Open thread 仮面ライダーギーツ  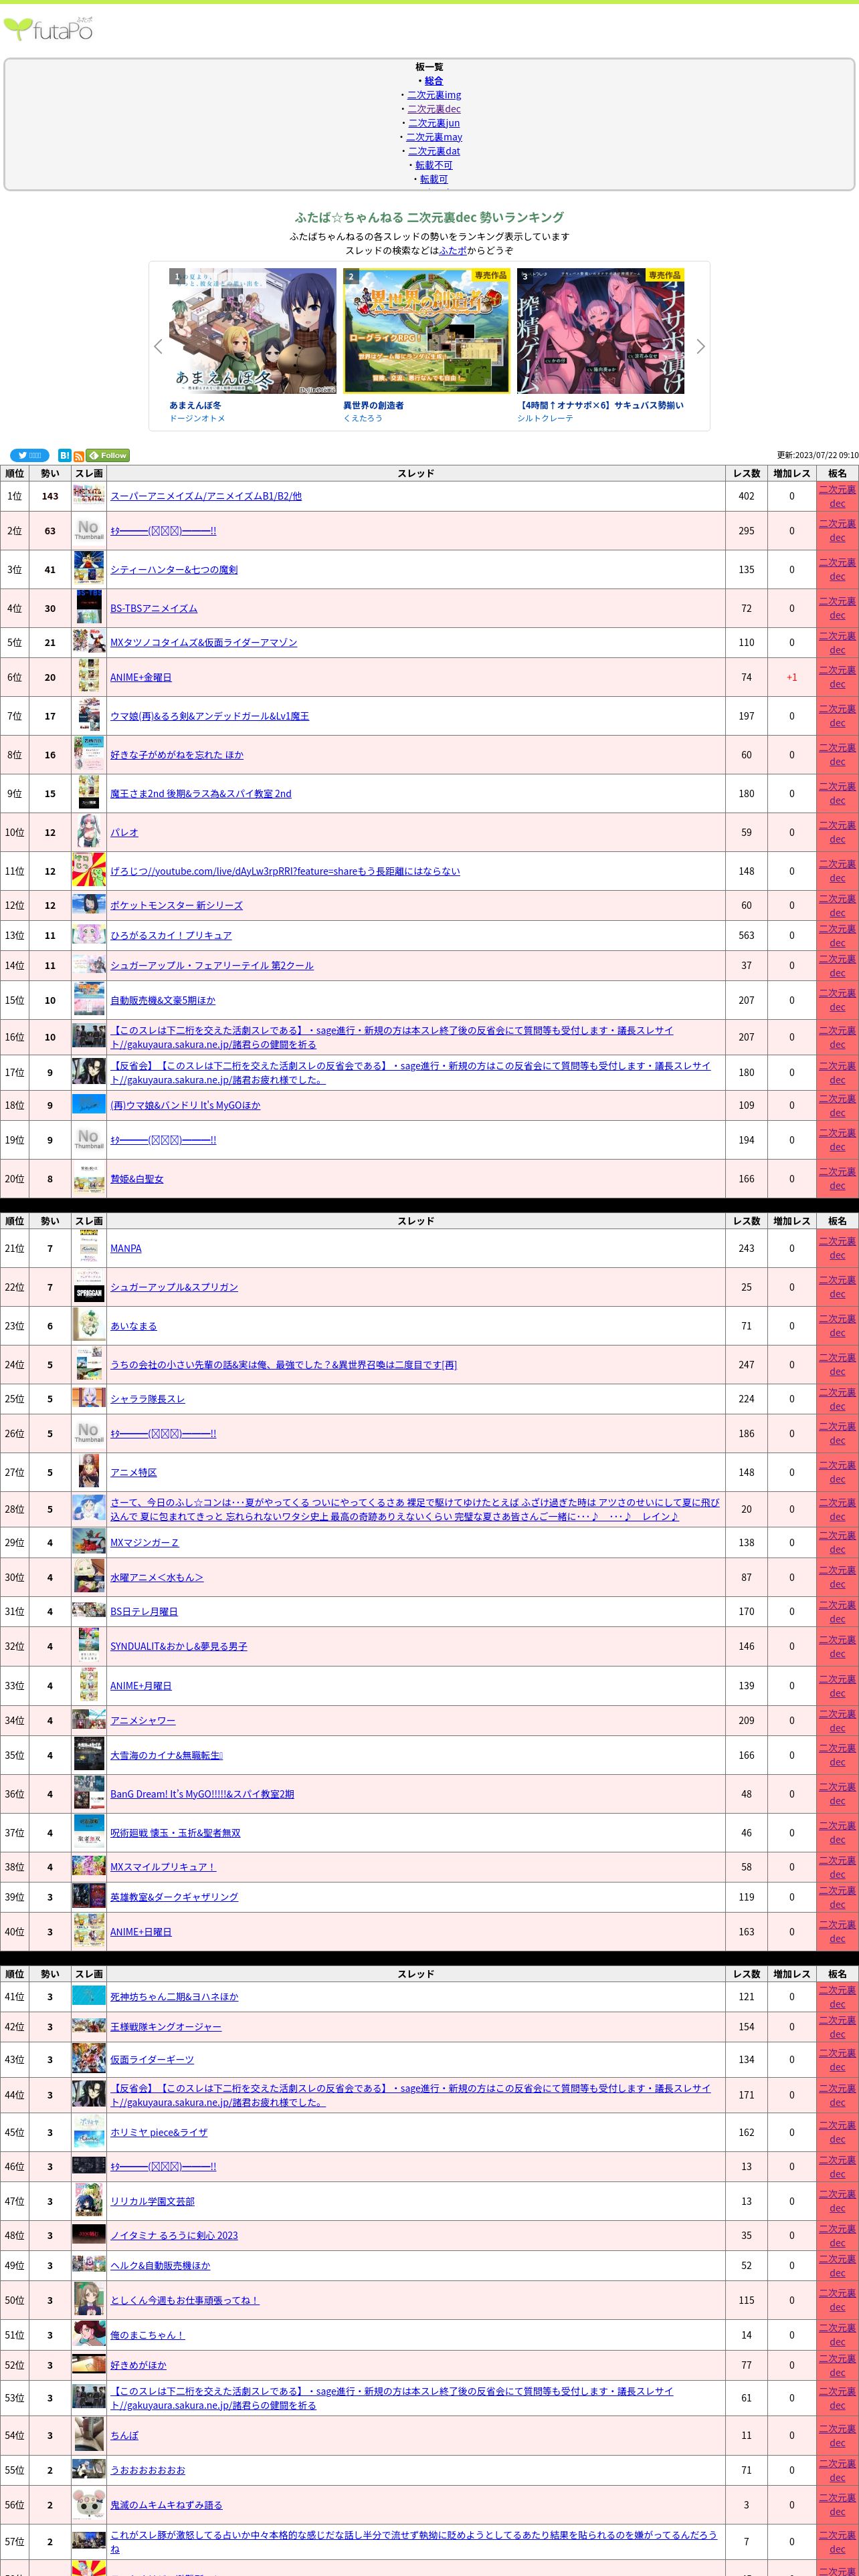pyautogui.click(x=152, y=2060)
